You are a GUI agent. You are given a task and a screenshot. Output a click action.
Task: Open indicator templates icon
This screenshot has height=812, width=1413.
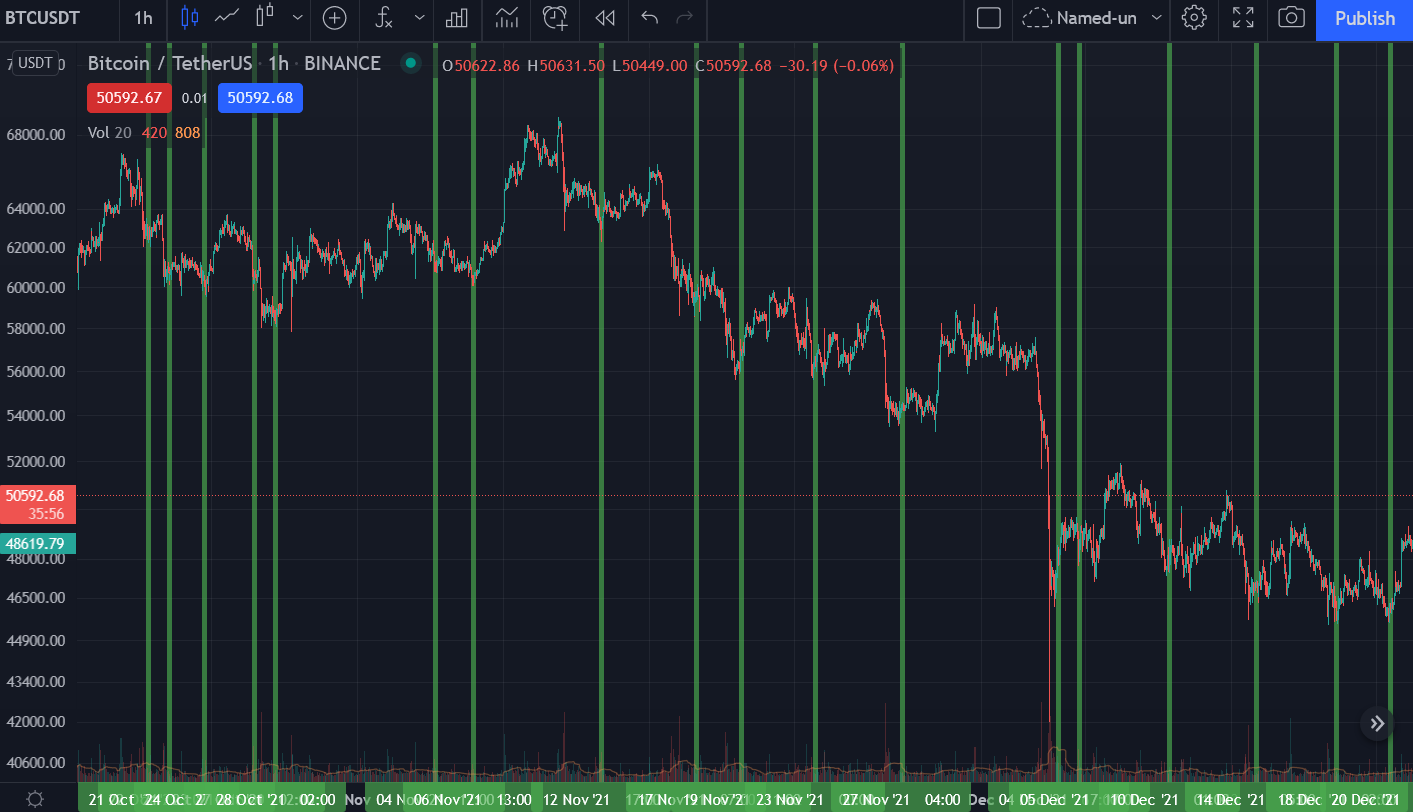coord(507,18)
